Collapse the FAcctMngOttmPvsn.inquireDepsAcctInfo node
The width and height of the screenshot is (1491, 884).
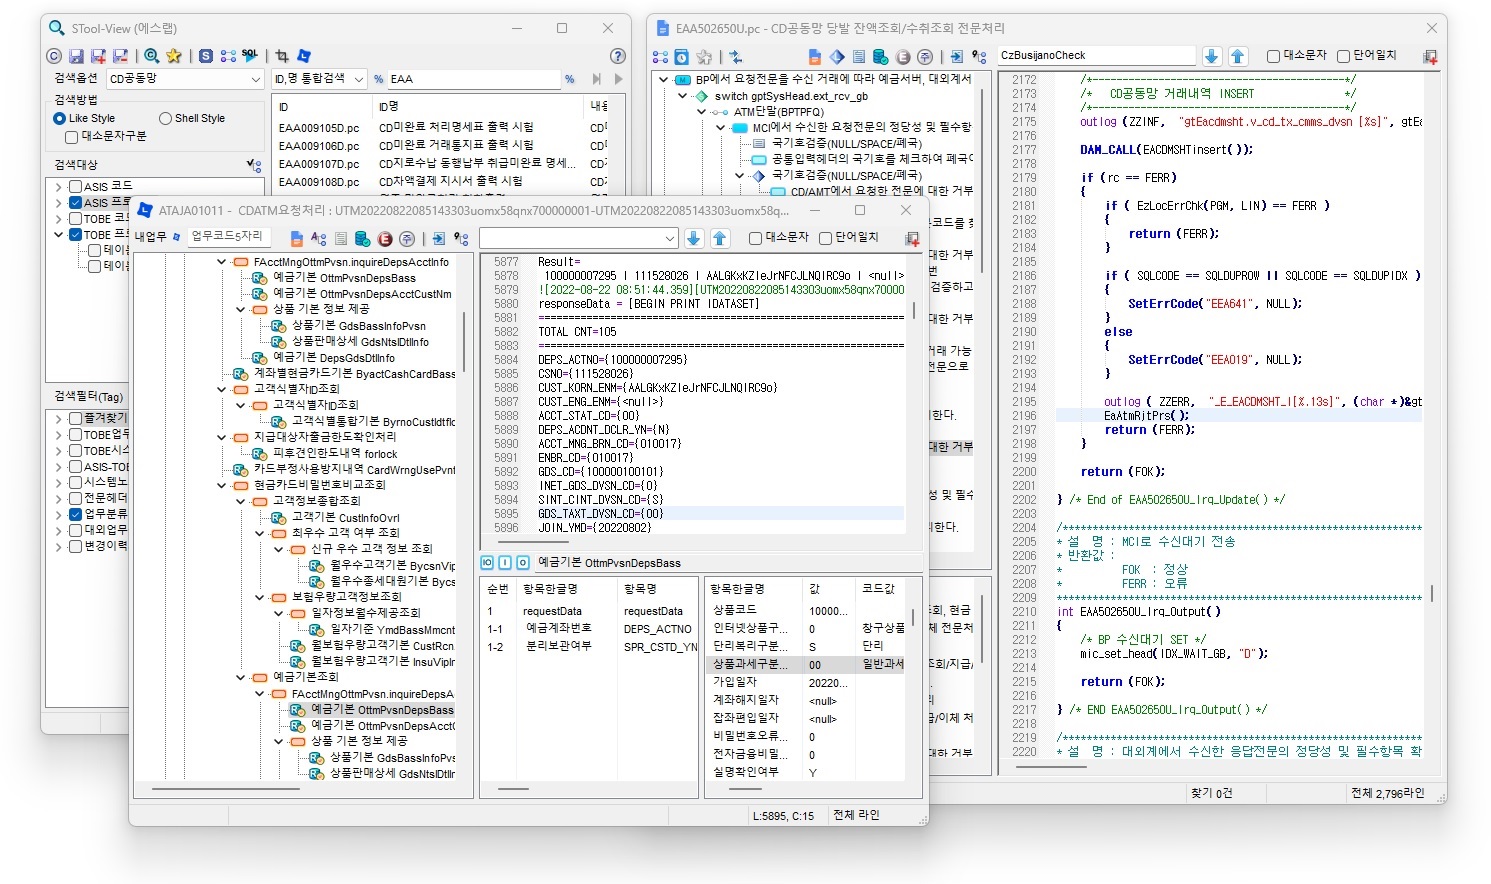coord(222,262)
